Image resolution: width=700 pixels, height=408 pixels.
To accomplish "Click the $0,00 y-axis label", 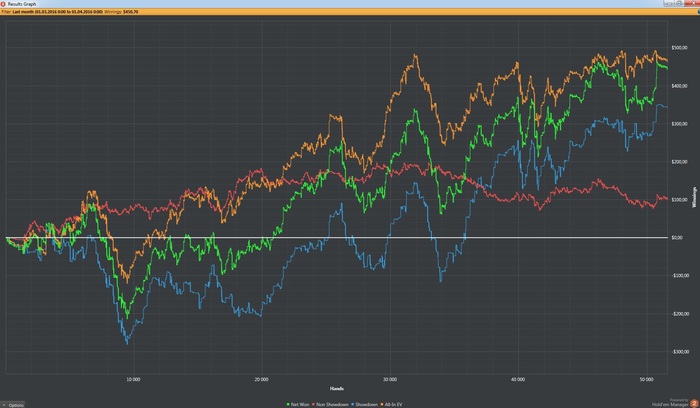I will point(677,237).
